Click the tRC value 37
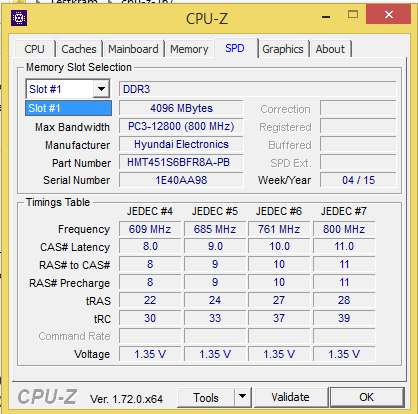Image resolution: width=418 pixels, height=414 pixels. click(279, 318)
